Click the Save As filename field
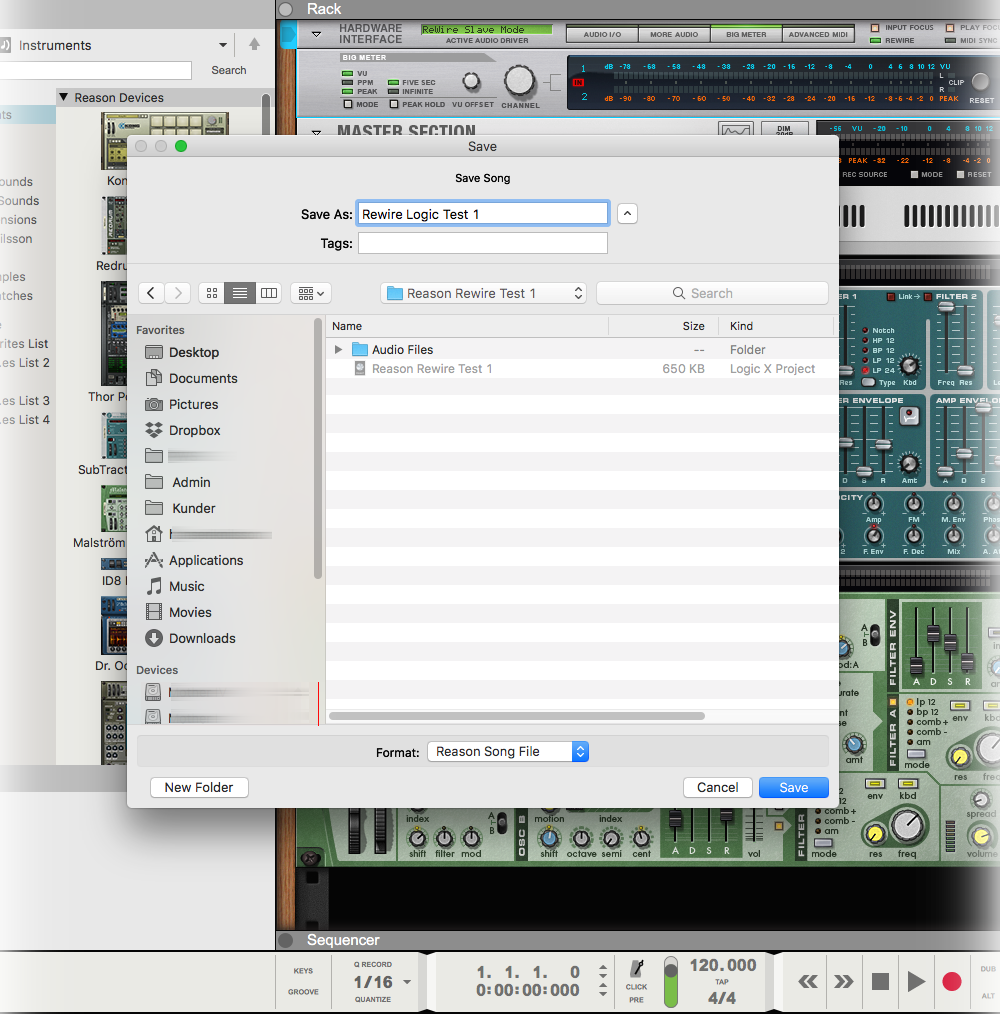Image resolution: width=1000 pixels, height=1014 pixels. coord(483,214)
